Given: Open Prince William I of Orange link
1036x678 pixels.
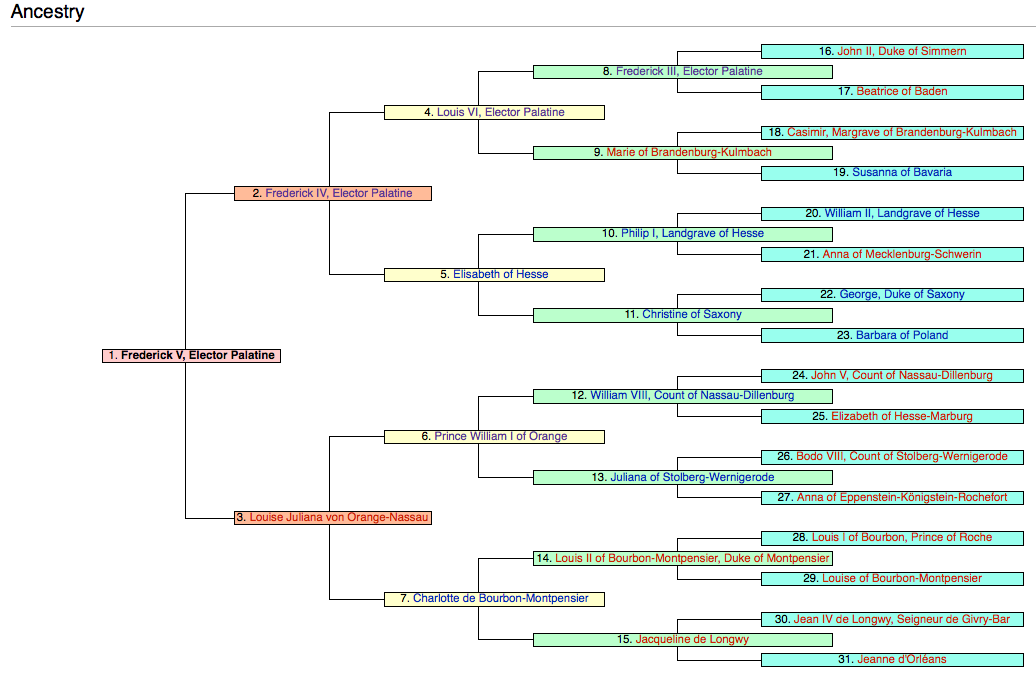Looking at the screenshot, I should pyautogui.click(x=500, y=436).
